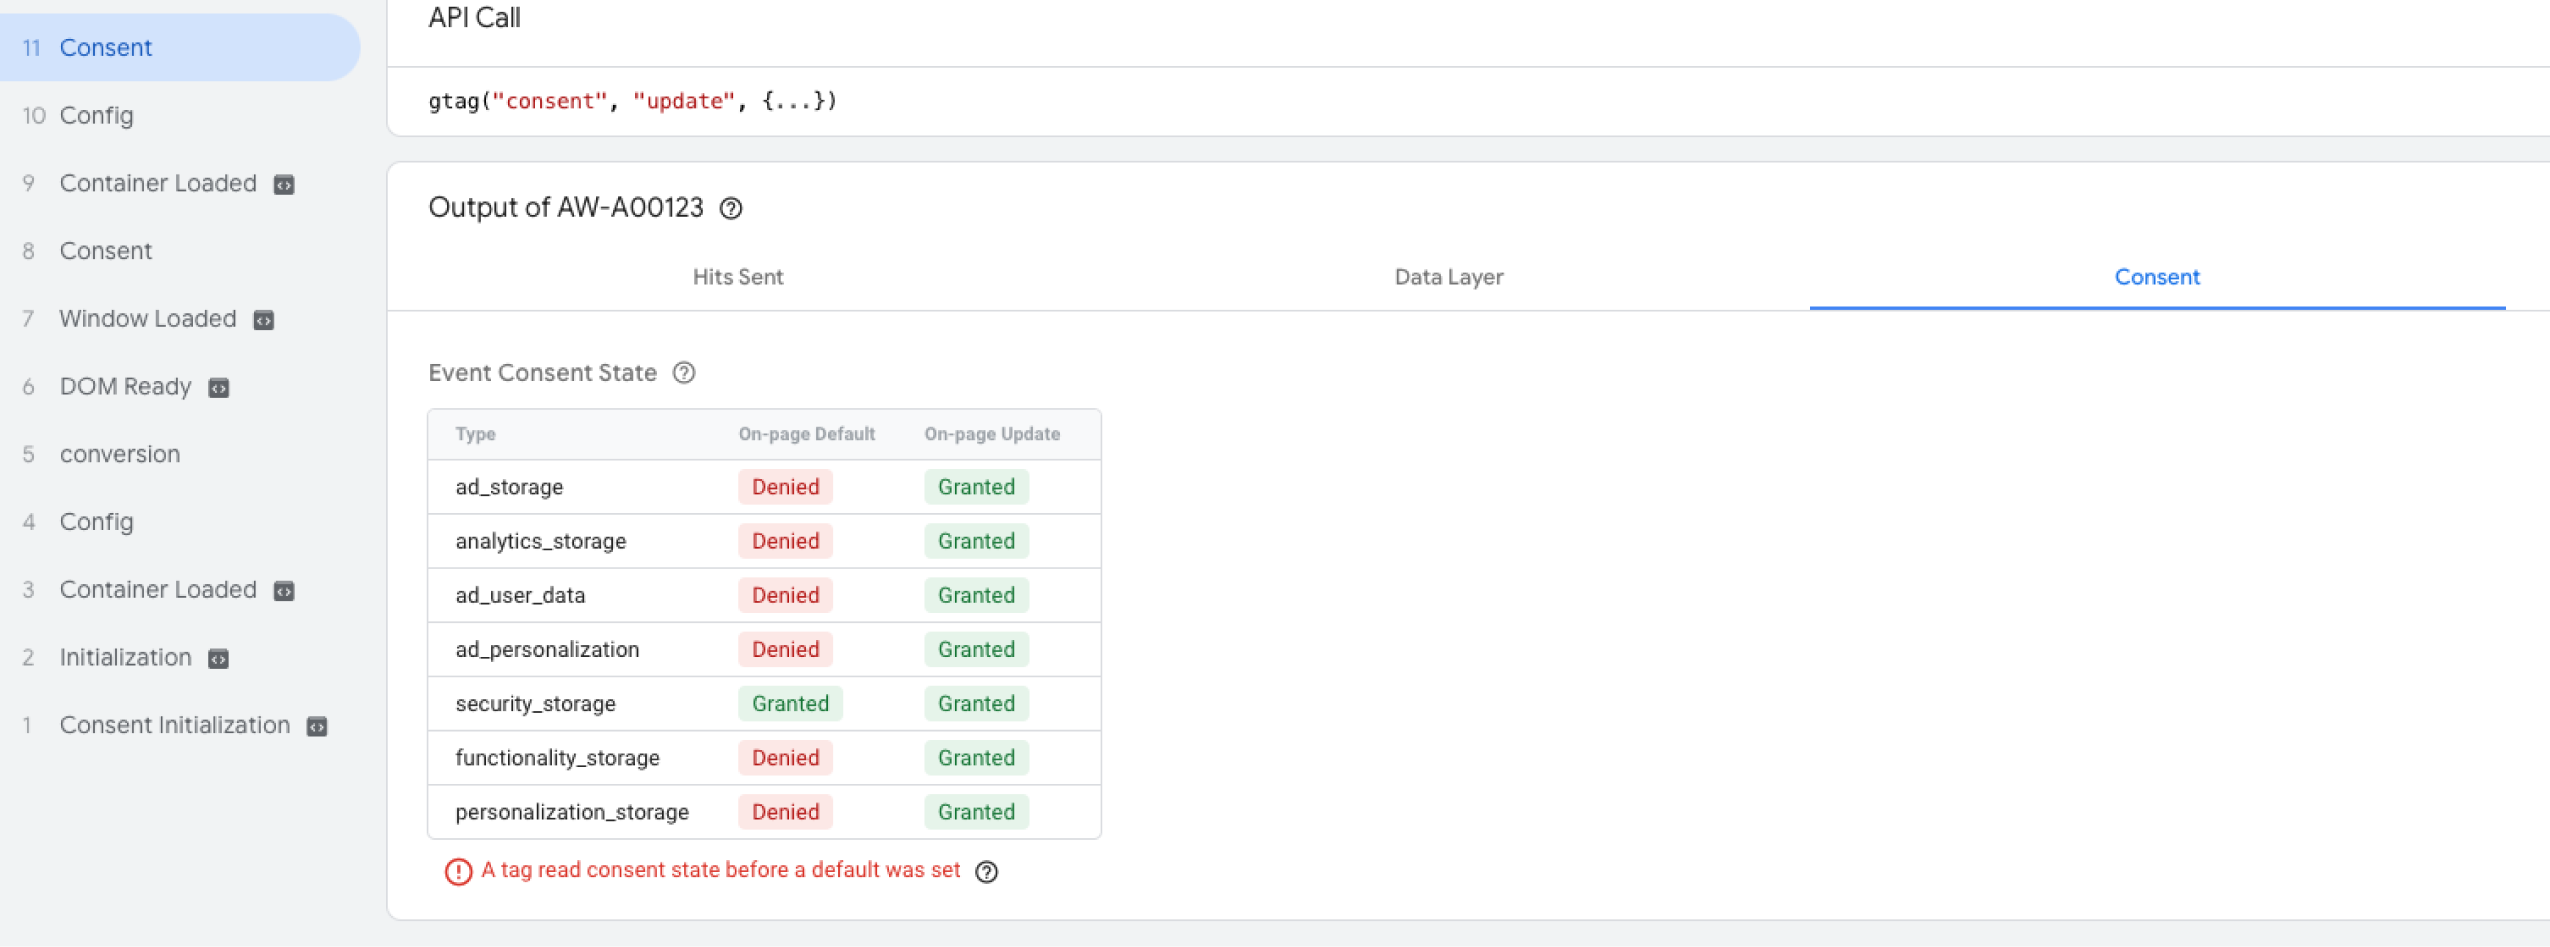Open event 8 Consent in sidebar

[x=105, y=251]
